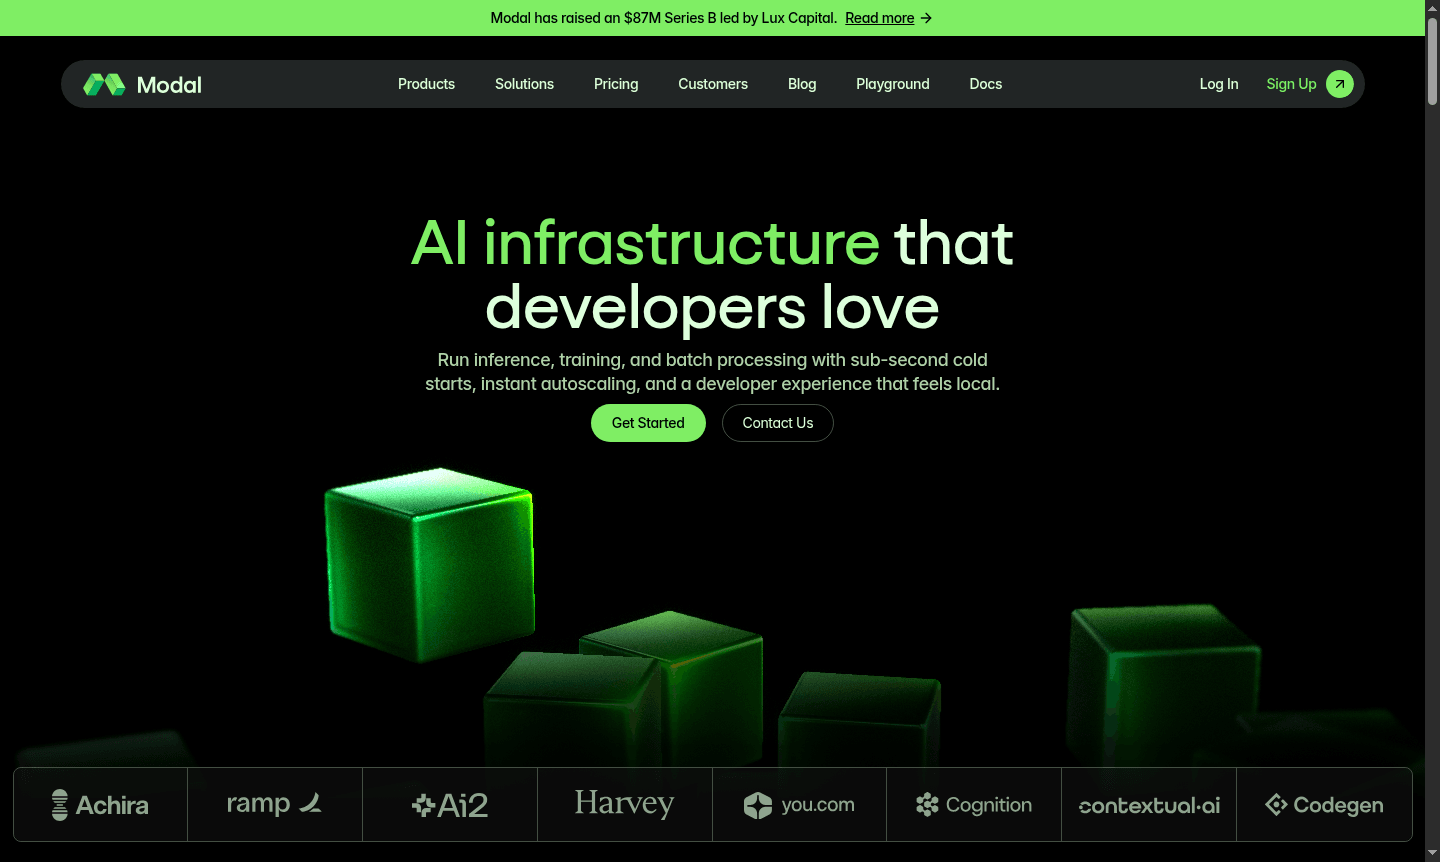Click the Modal logo icon
The width and height of the screenshot is (1440, 862).
[106, 83]
